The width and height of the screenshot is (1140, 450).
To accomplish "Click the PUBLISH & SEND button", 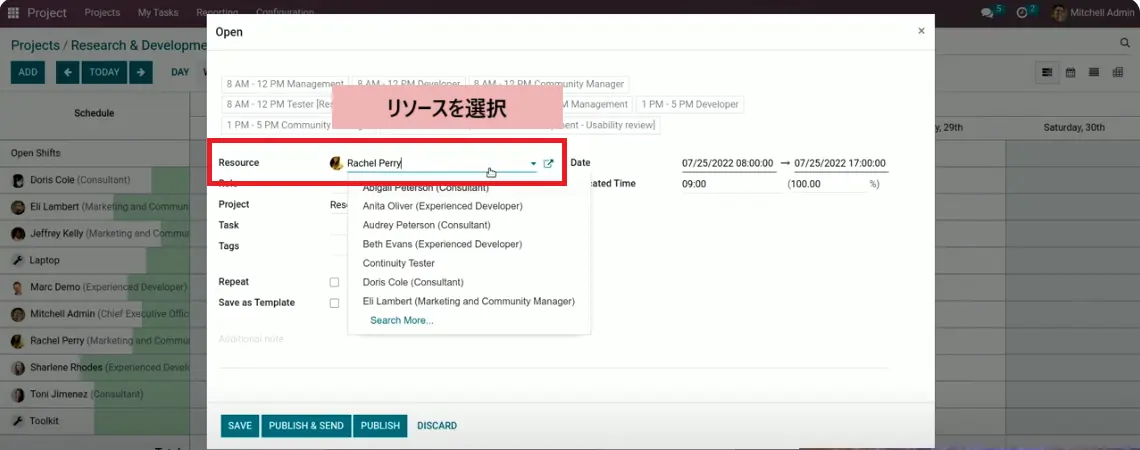I will [x=306, y=426].
